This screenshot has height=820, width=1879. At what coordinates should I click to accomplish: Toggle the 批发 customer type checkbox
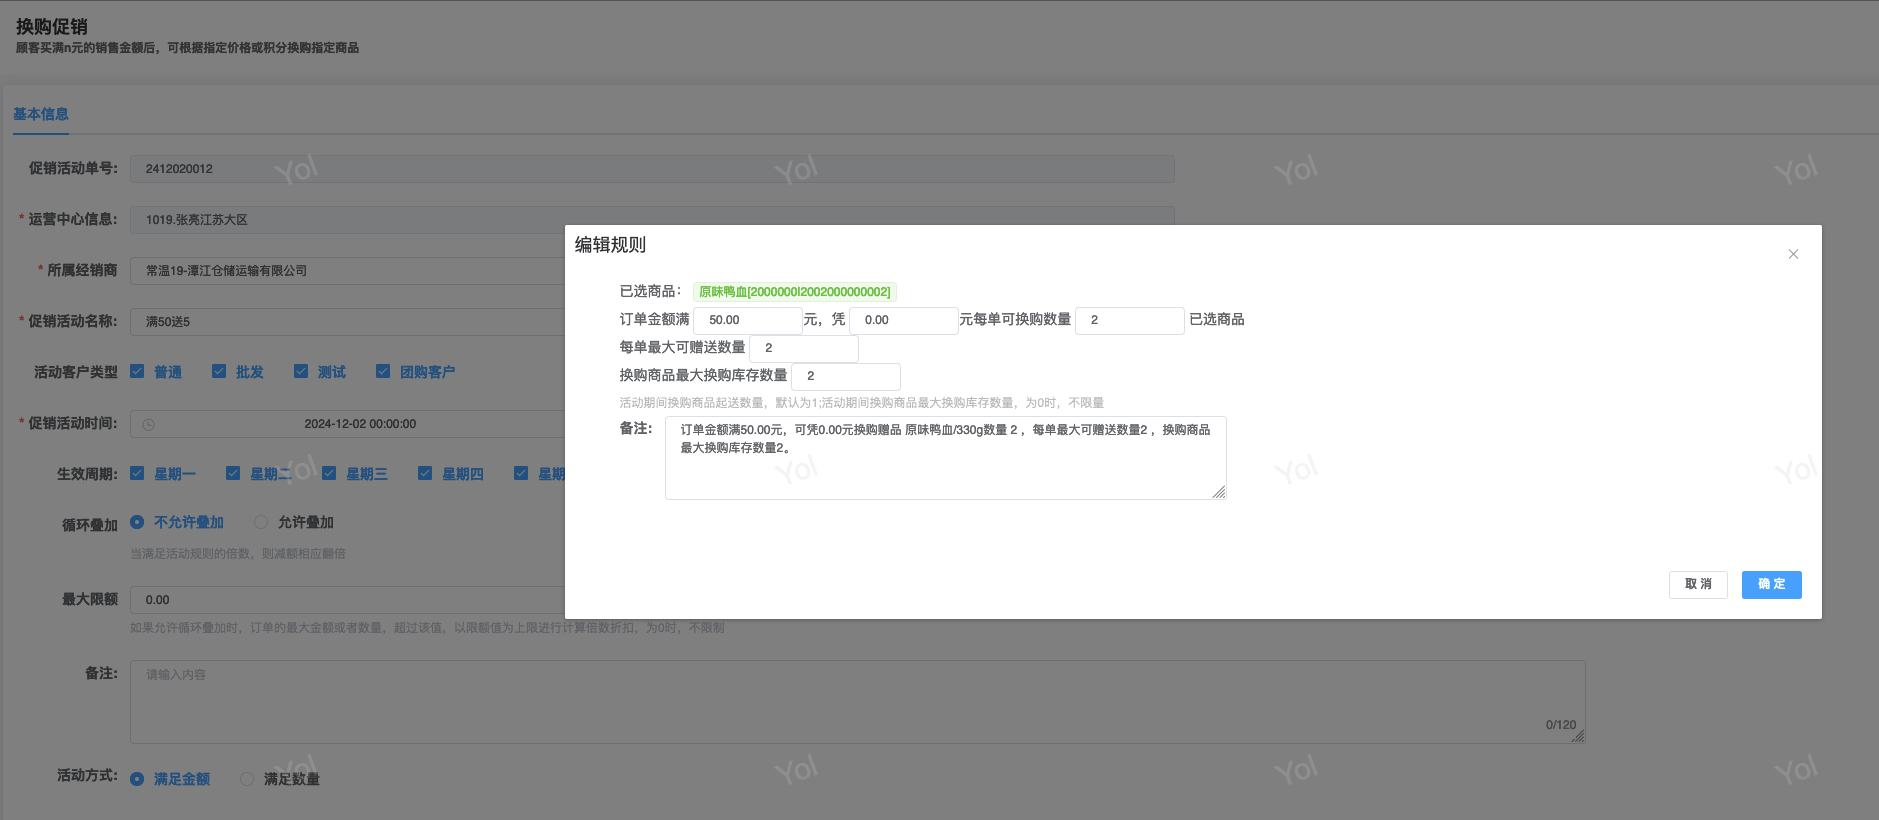point(219,371)
